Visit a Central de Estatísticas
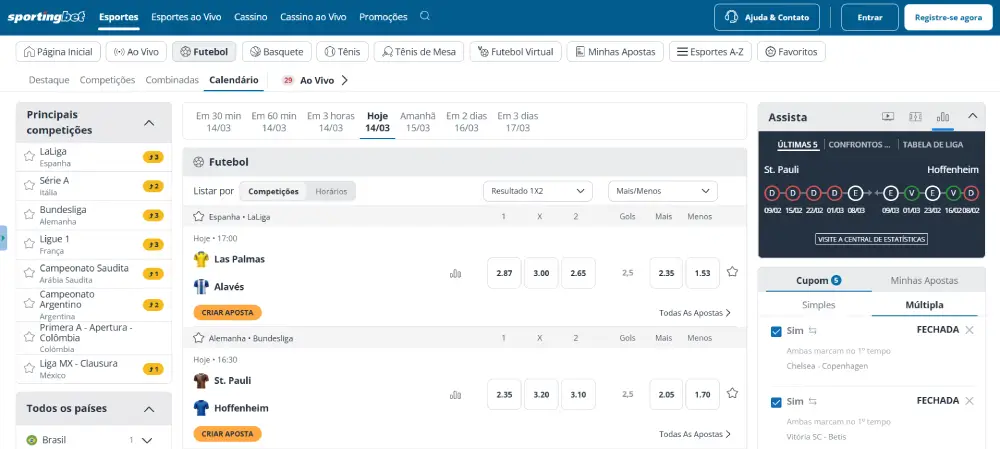This screenshot has width=1000, height=449. [x=871, y=240]
